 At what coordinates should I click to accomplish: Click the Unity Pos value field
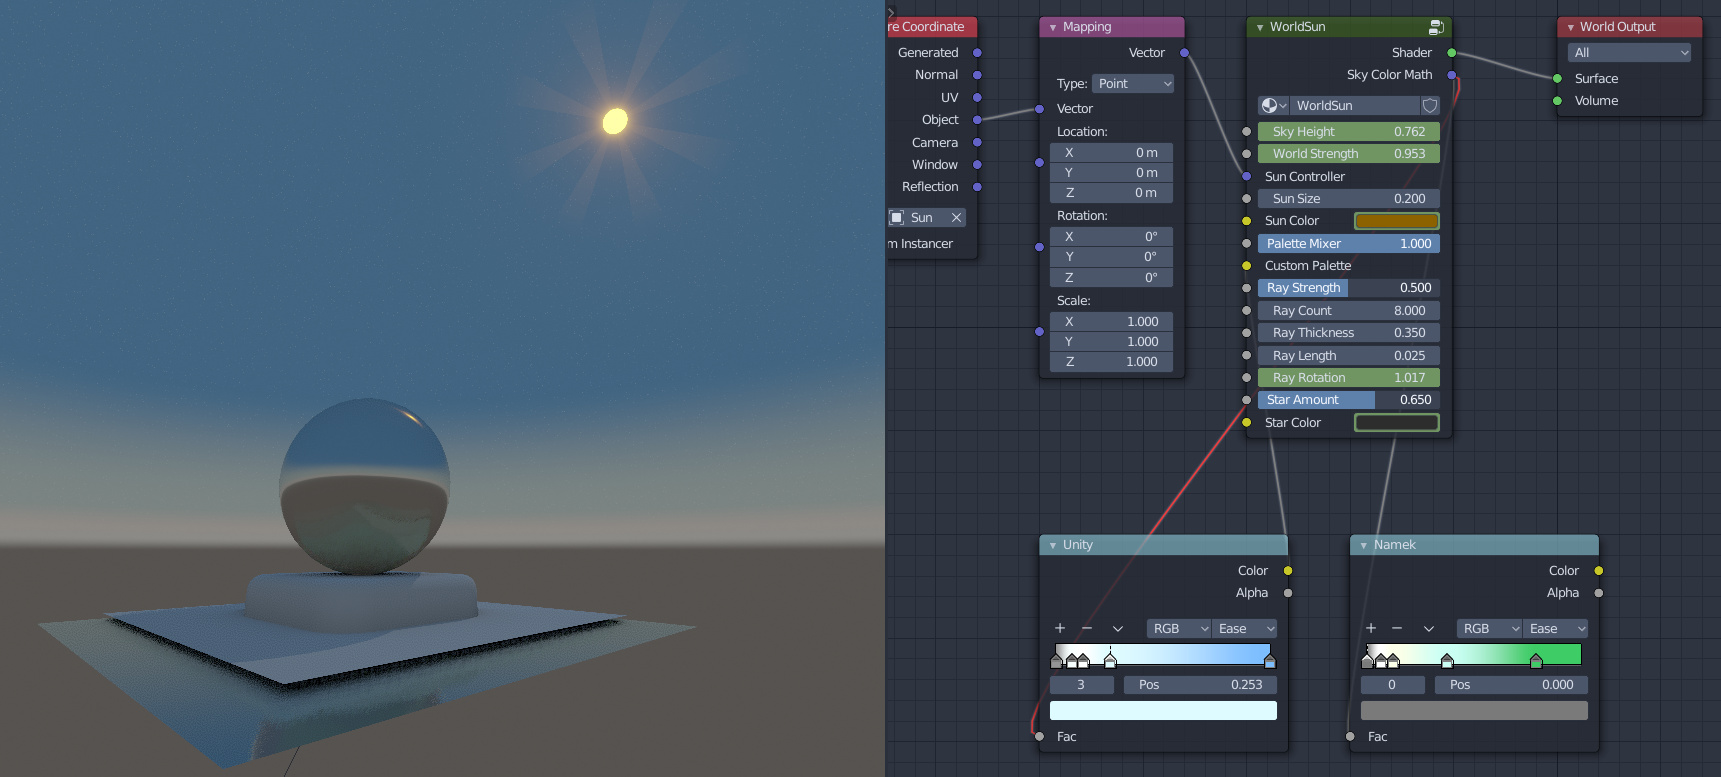coord(1200,685)
